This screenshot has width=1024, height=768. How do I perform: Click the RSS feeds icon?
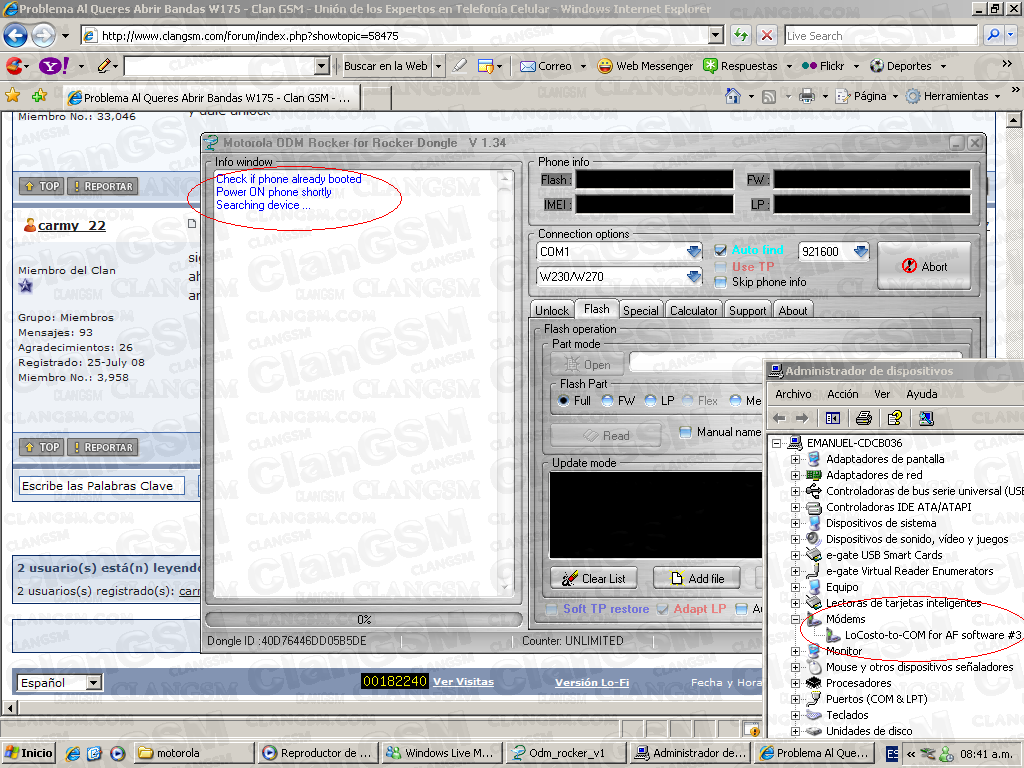click(769, 97)
